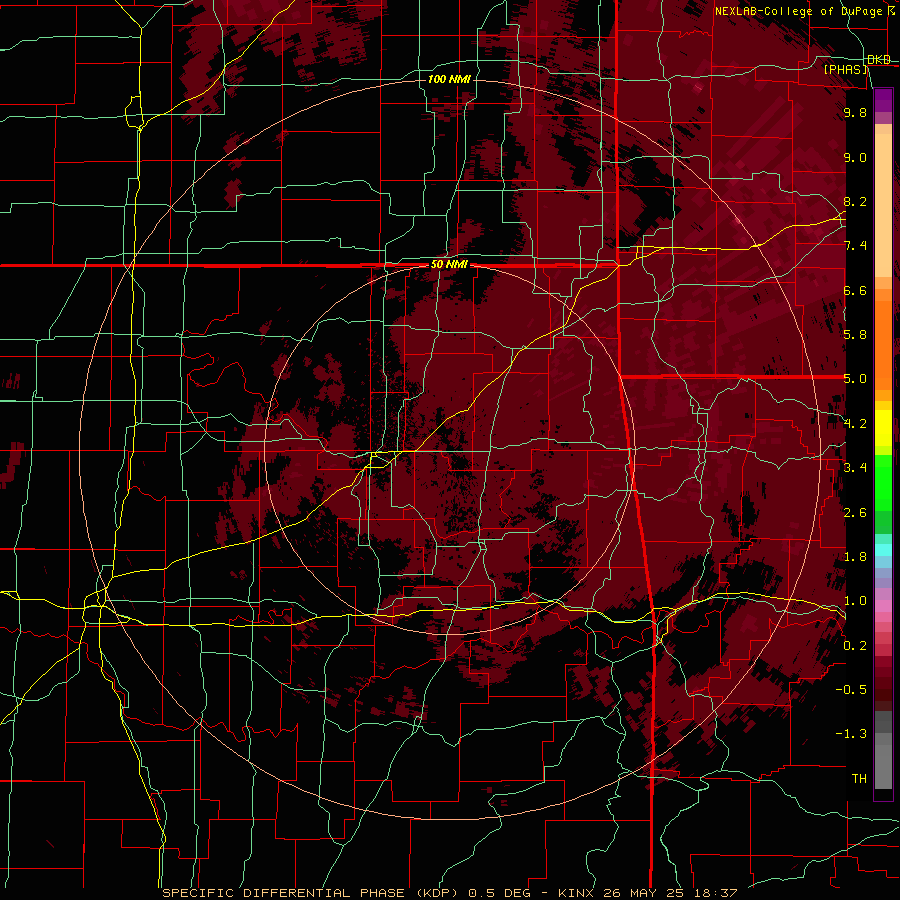This screenshot has width=900, height=900.
Task: Click the large orange band of the color scale
Action: tap(883, 346)
